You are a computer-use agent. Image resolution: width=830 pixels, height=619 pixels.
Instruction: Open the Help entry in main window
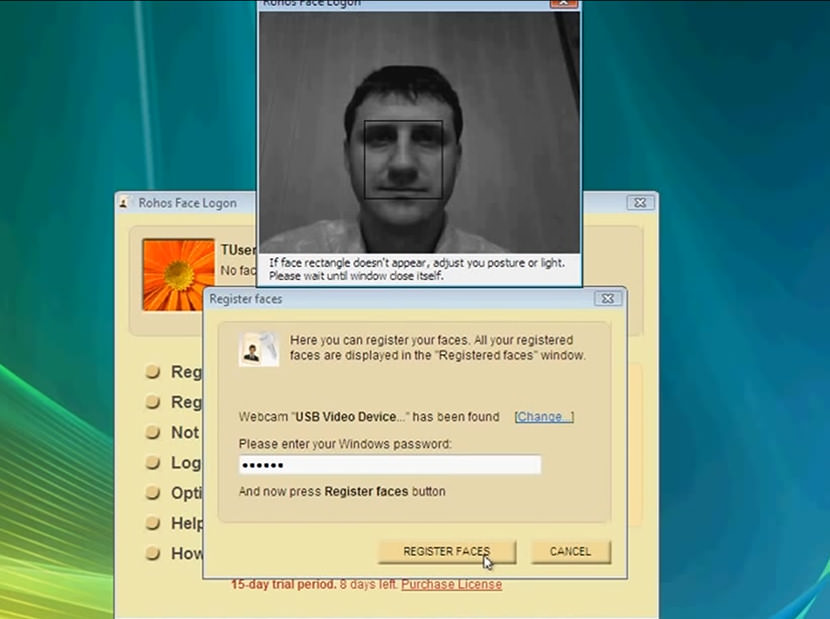pos(174,523)
